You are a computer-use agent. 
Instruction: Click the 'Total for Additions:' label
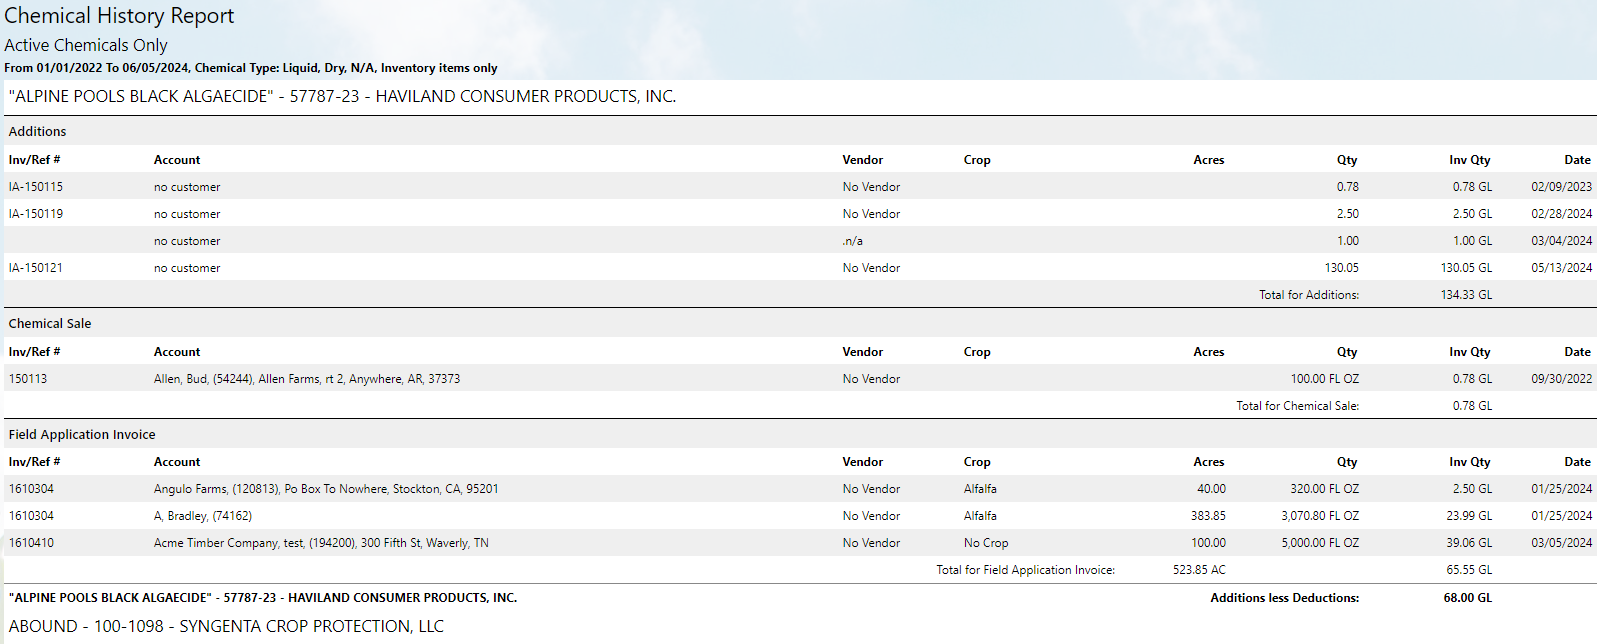pos(1309,295)
